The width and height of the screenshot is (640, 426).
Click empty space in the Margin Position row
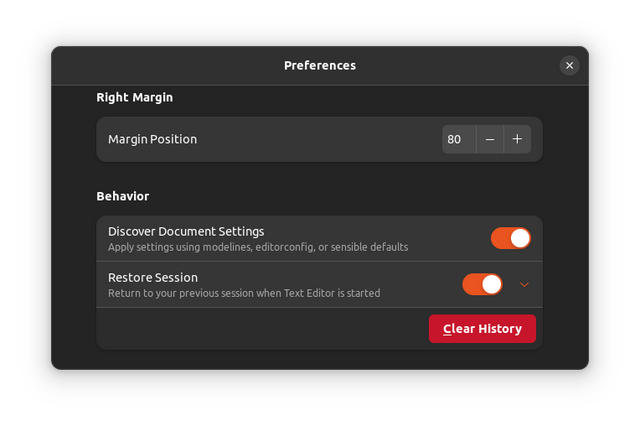click(318, 139)
